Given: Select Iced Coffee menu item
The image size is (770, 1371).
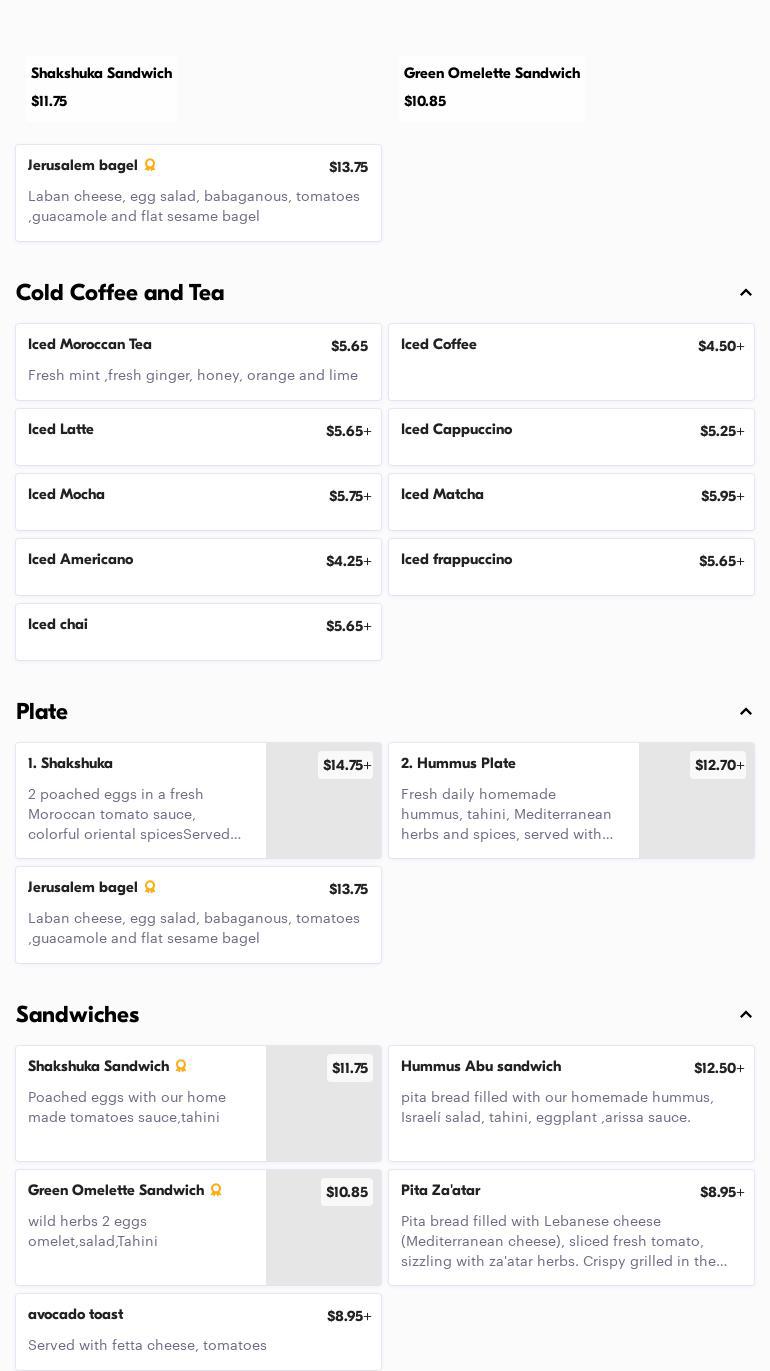Looking at the screenshot, I should 571,361.
